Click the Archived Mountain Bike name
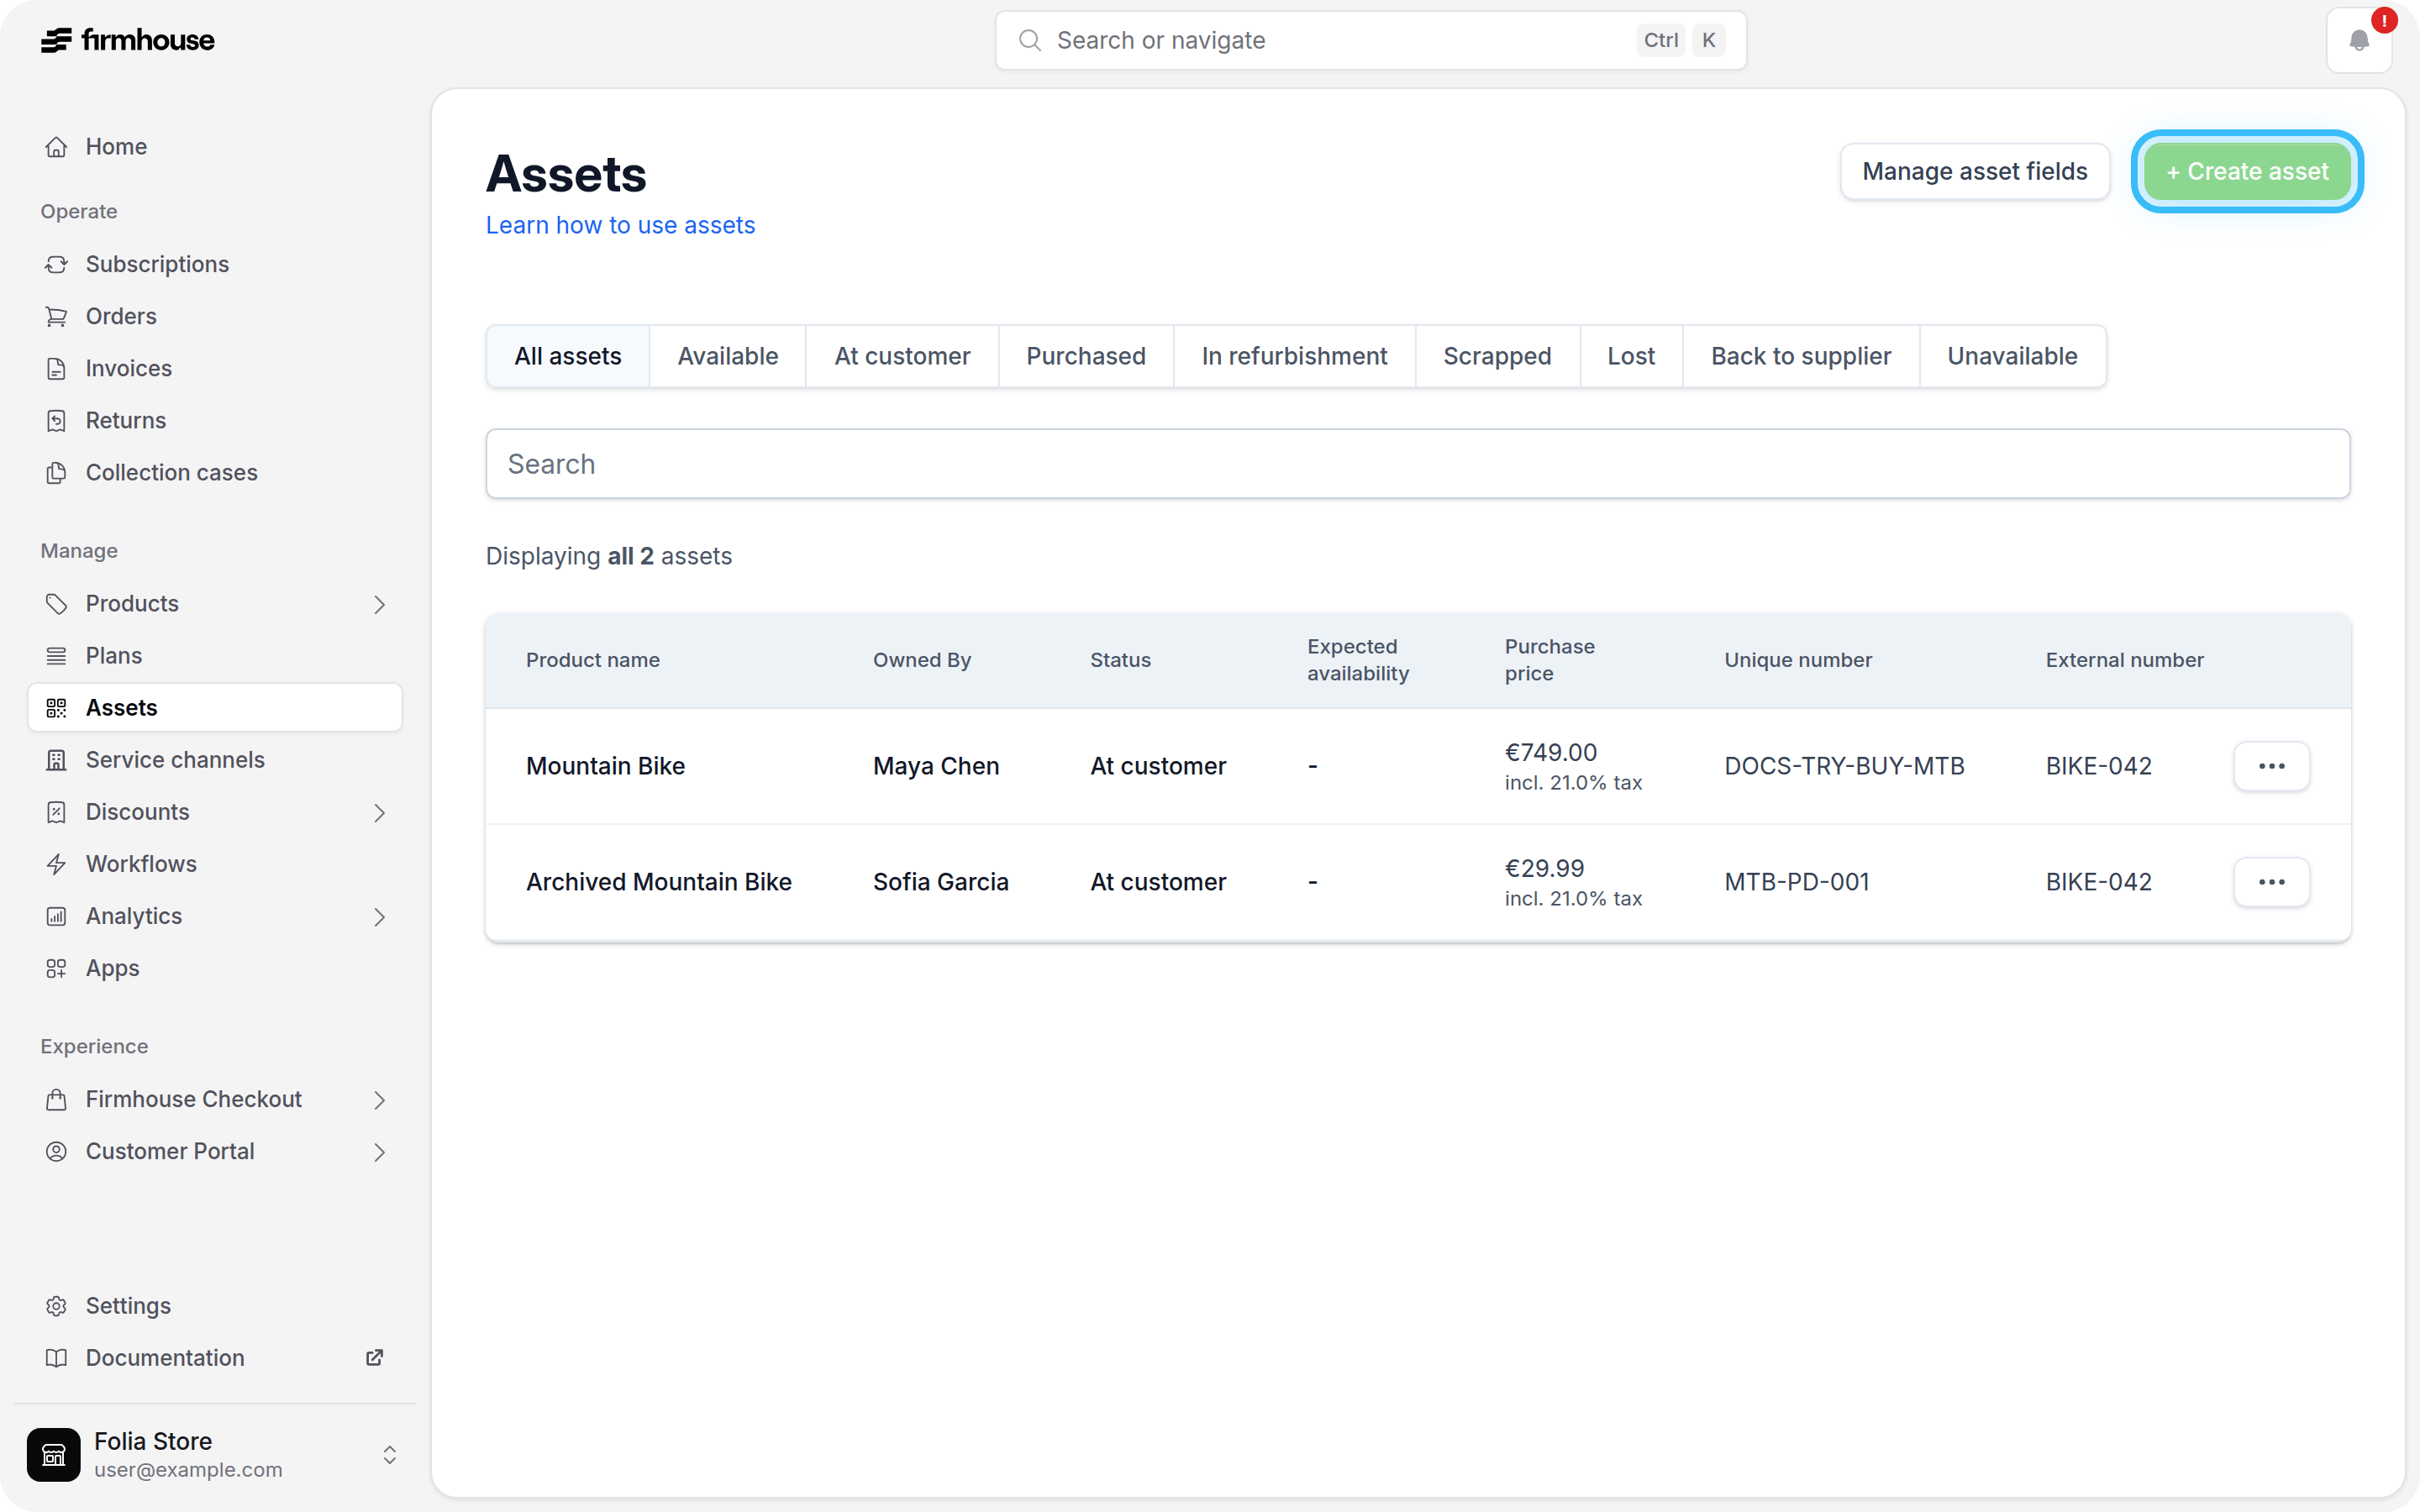The image size is (2420, 1512). click(658, 882)
